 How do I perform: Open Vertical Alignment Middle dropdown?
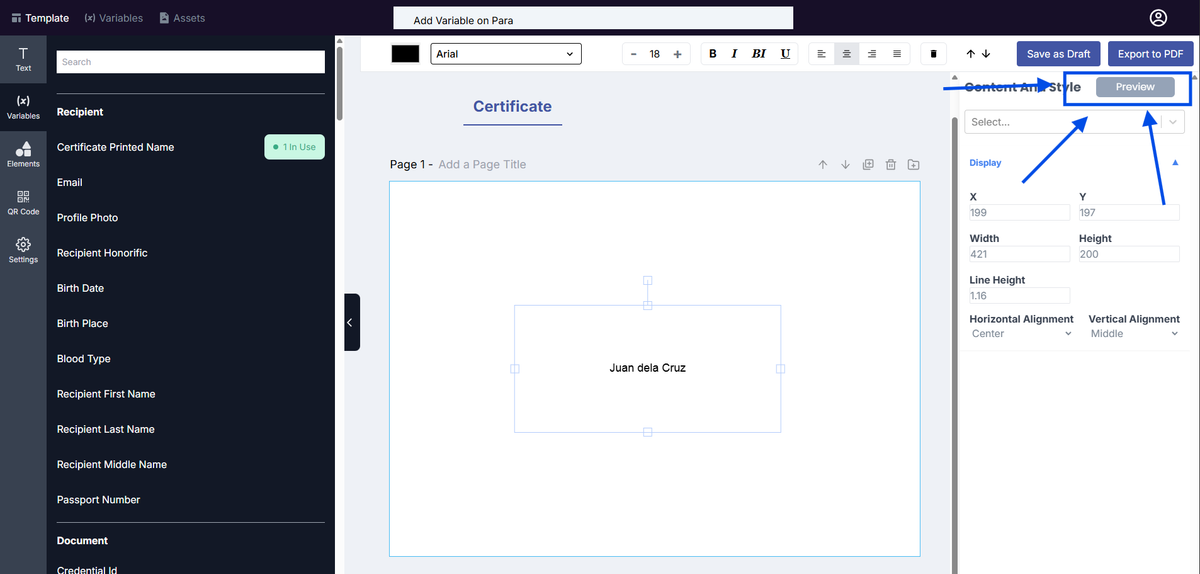tap(1134, 334)
